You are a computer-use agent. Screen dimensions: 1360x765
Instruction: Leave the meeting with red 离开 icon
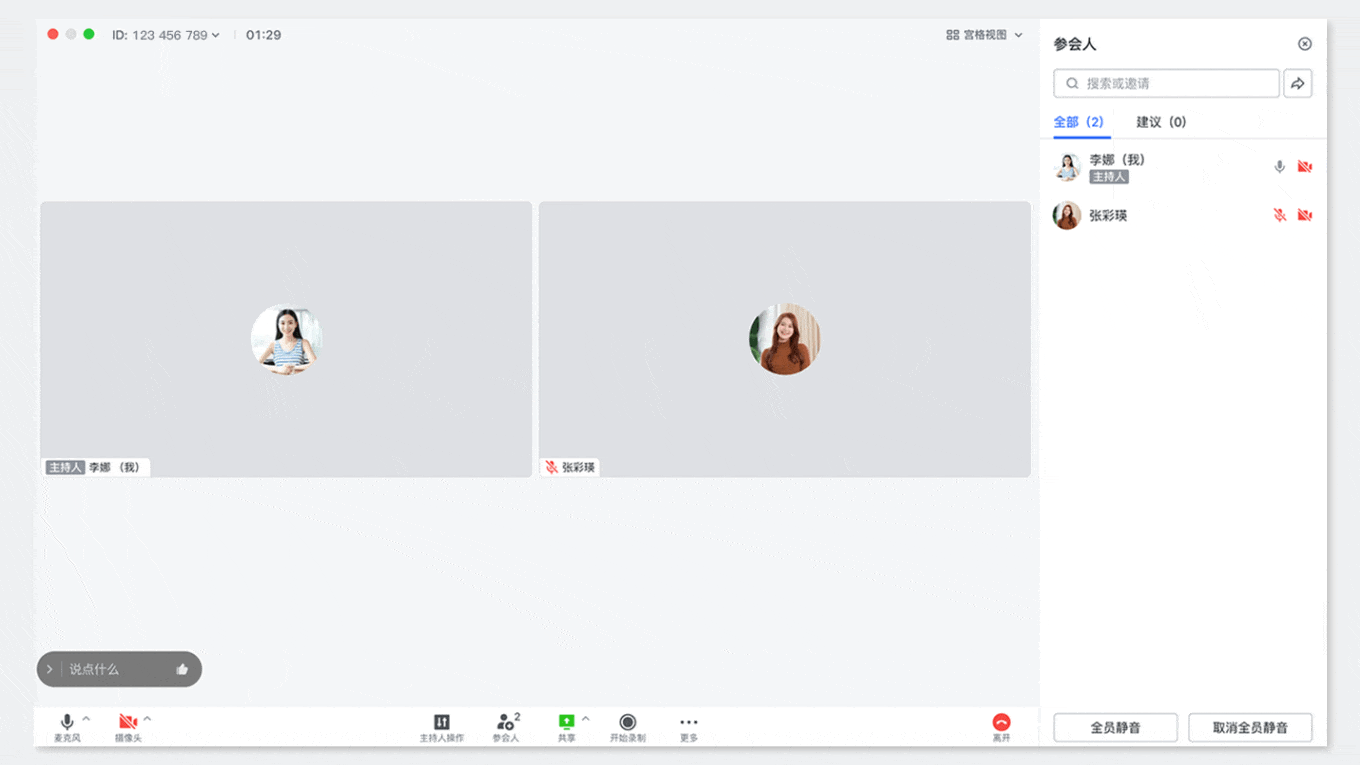pyautogui.click(x=1001, y=723)
